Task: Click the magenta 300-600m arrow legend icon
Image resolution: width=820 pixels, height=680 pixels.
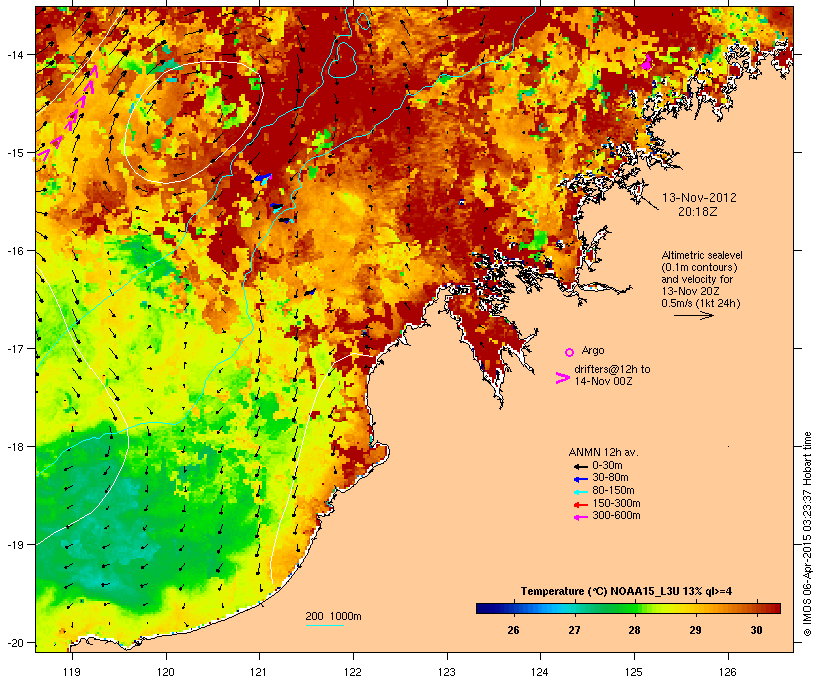Action: [x=581, y=517]
